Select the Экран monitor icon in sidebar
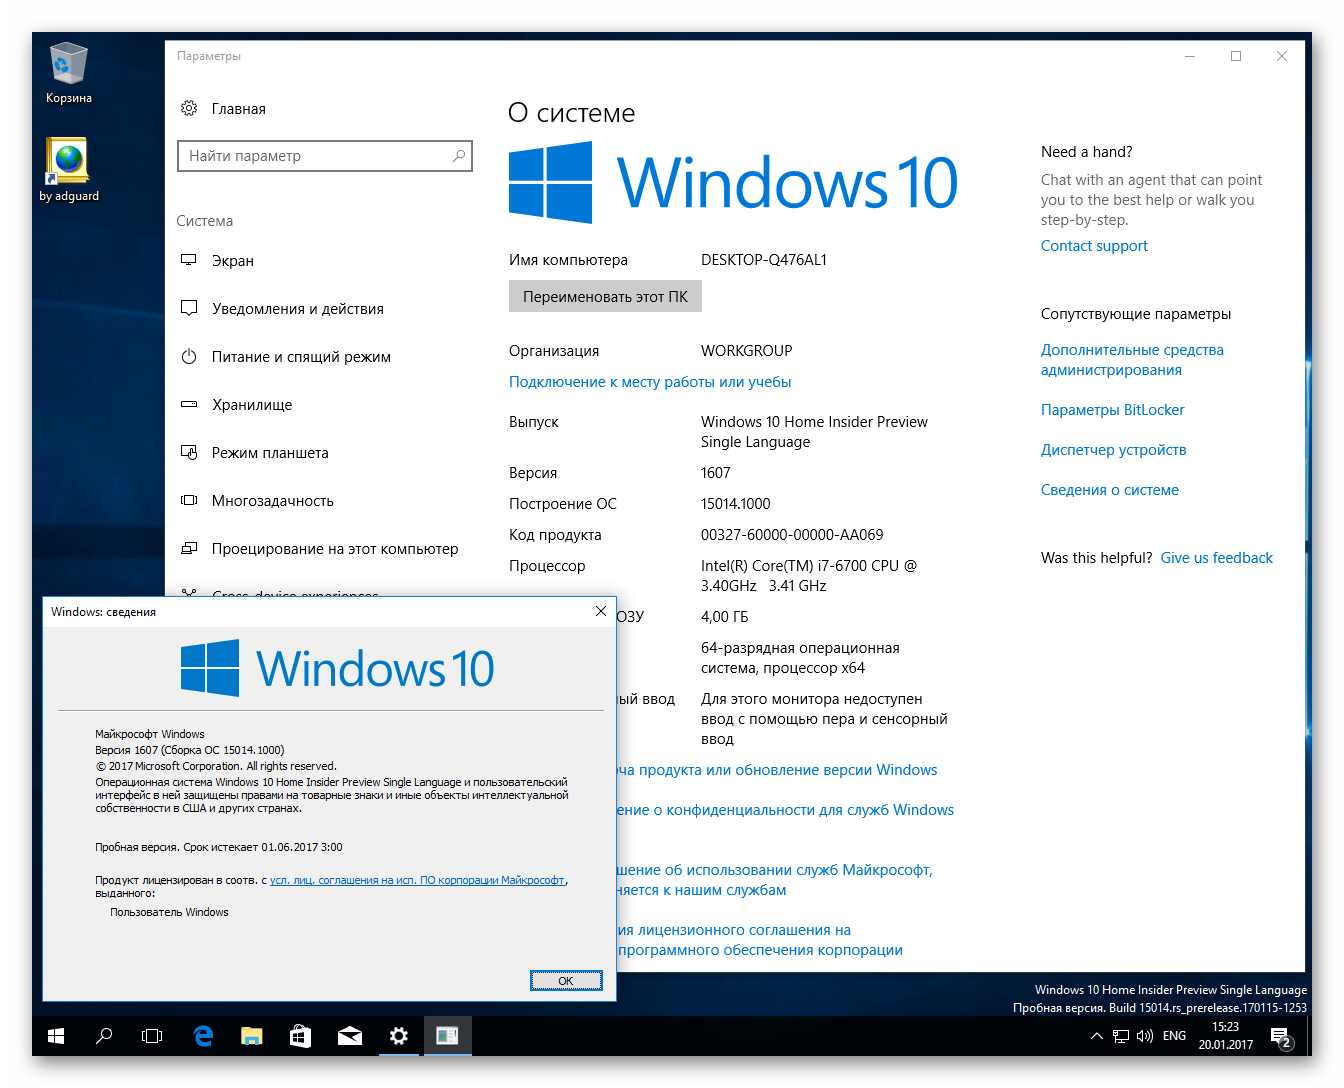The image size is (1344, 1088). [x=189, y=260]
